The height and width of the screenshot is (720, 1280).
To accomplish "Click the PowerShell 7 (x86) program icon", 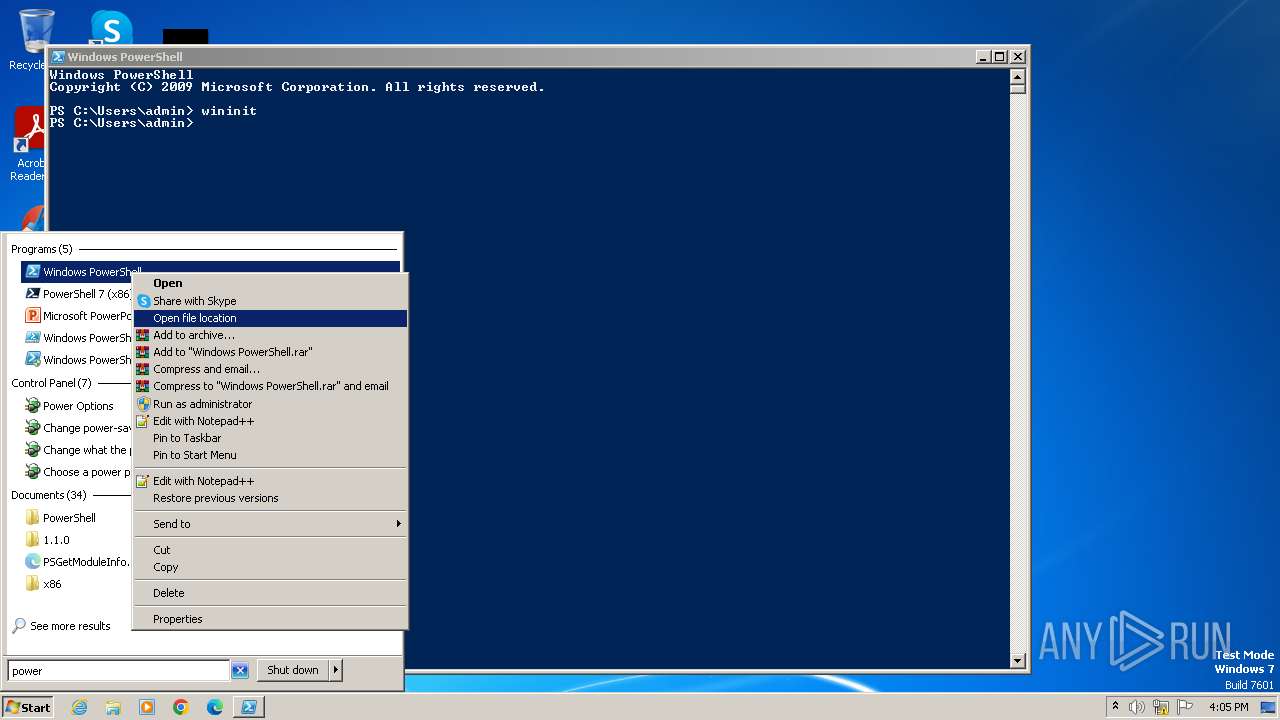I will (x=33, y=294).
